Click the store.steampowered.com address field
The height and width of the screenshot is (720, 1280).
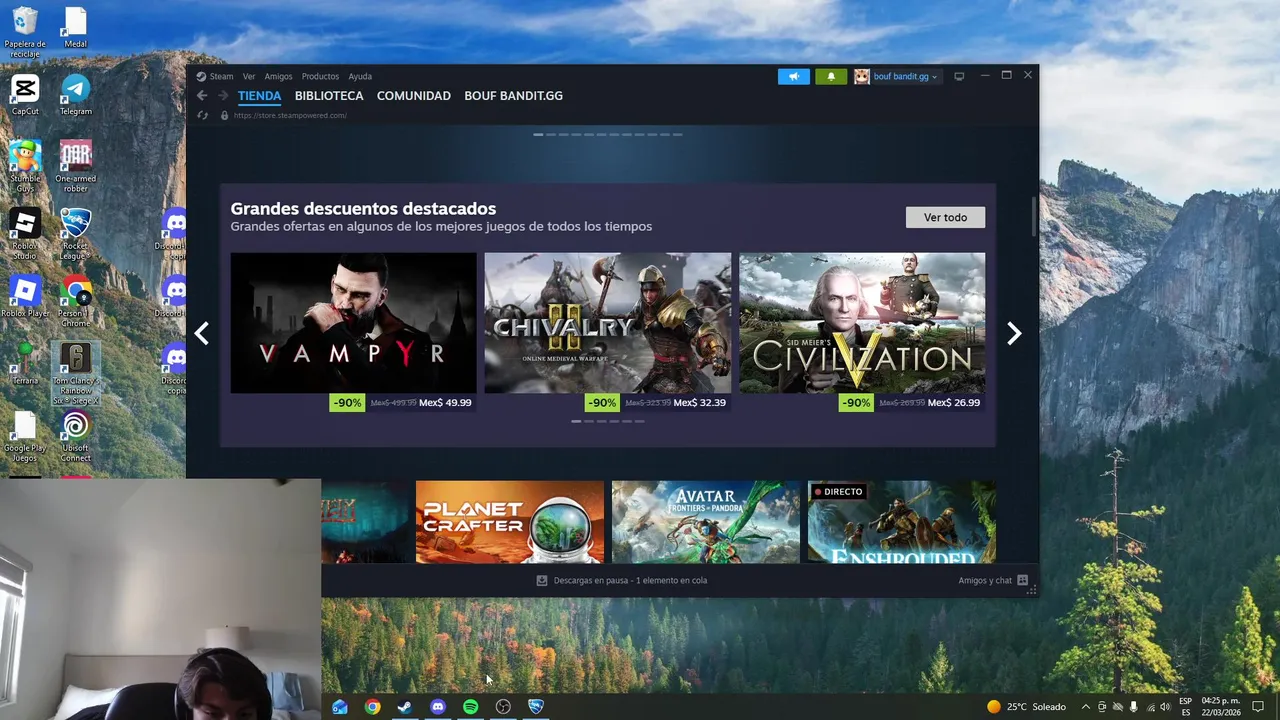click(x=290, y=115)
